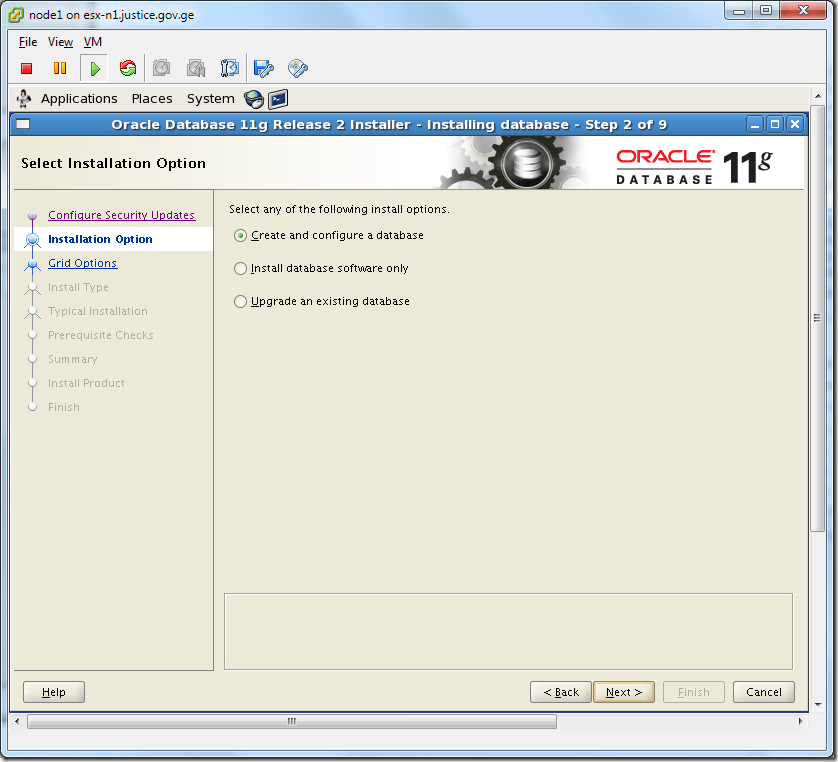838x762 pixels.
Task: Jump to Configure Security Updates step
Action: [121, 215]
